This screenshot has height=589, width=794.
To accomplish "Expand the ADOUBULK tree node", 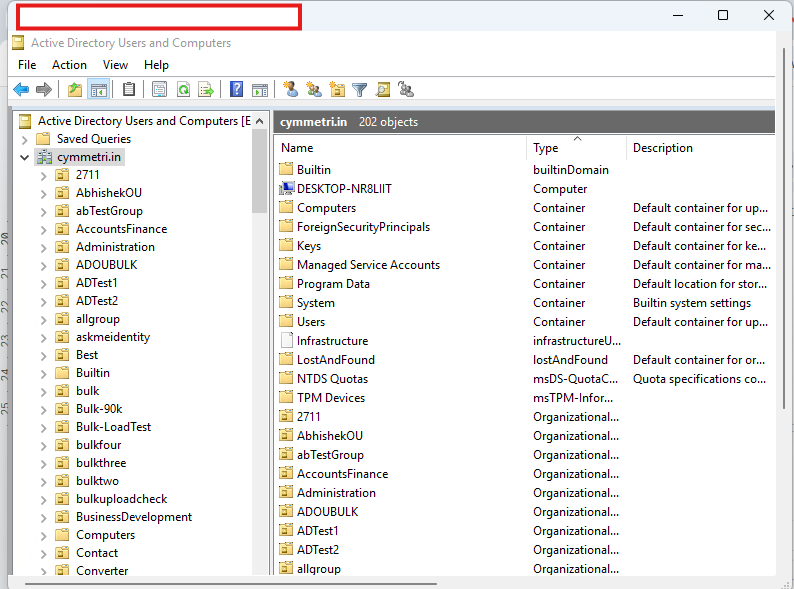I will 44,265.
